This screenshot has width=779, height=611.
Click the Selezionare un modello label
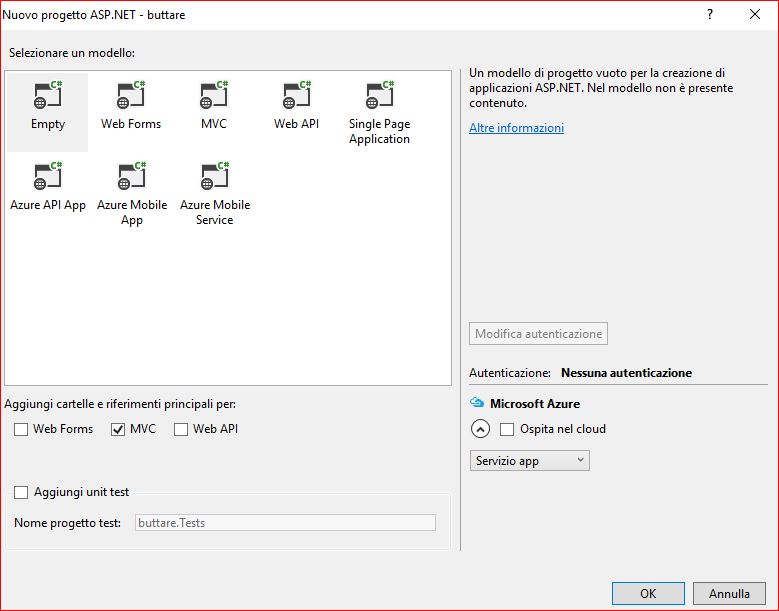[72, 53]
